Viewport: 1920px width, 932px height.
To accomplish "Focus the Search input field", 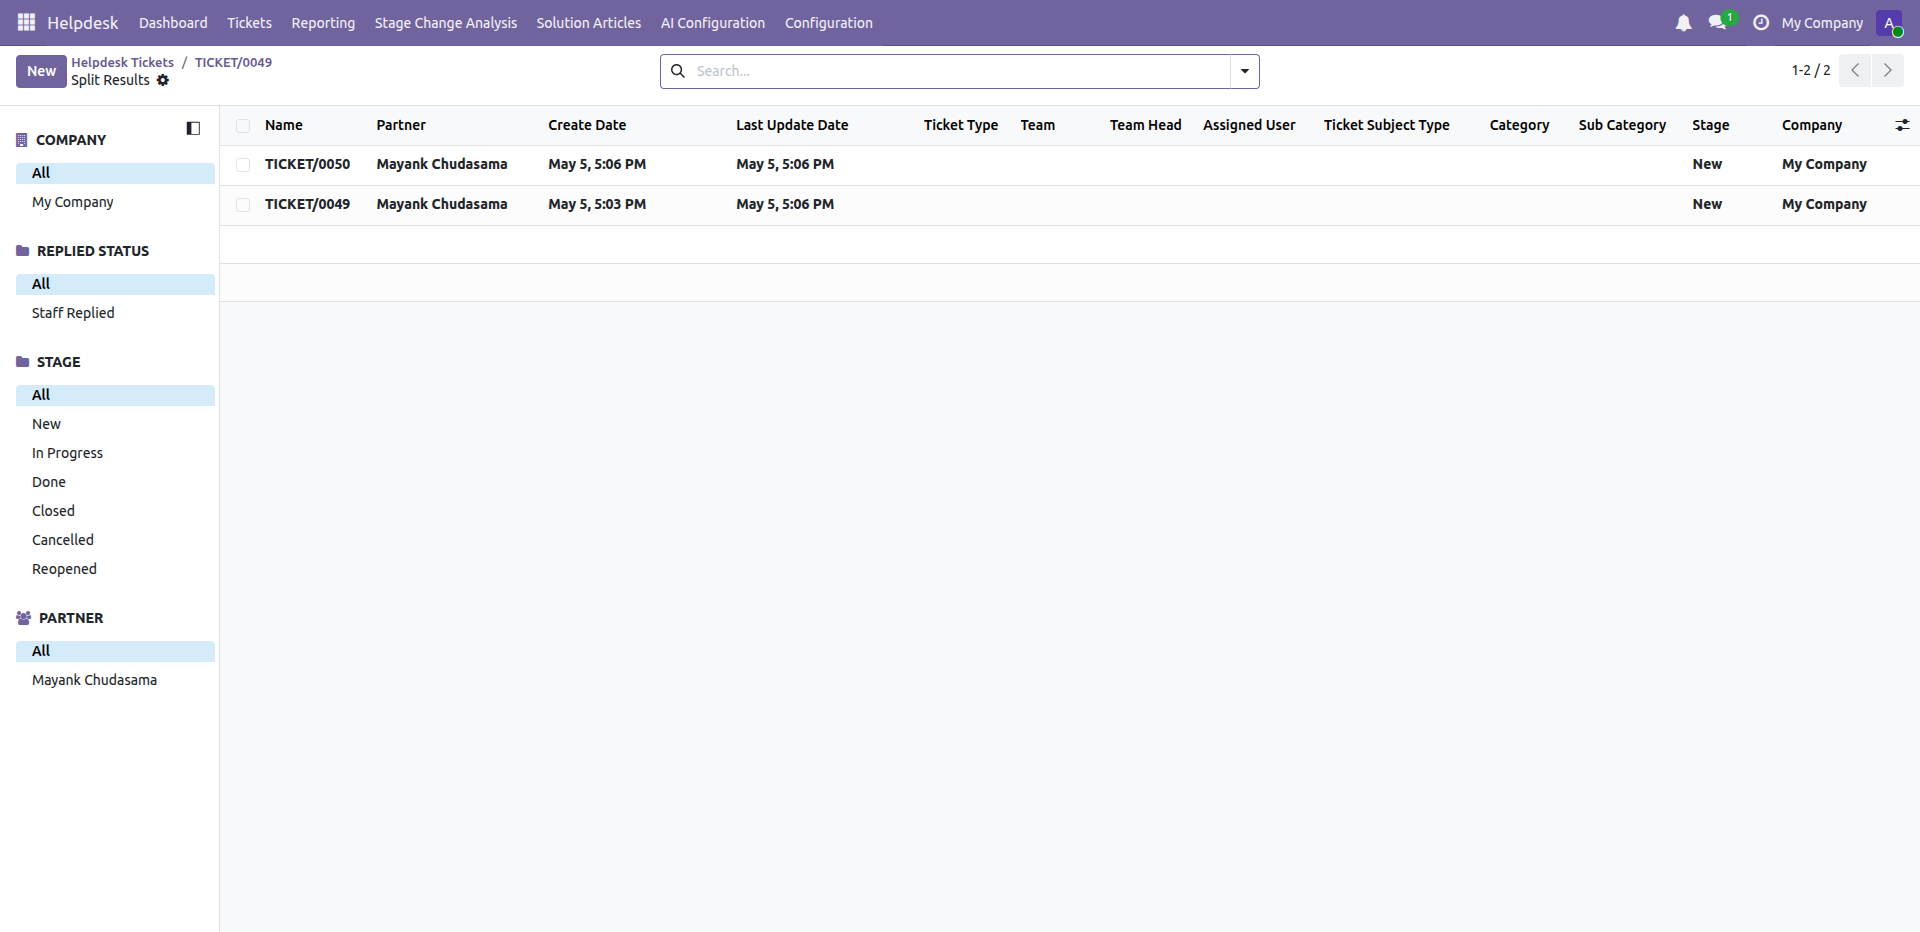I will coord(960,71).
